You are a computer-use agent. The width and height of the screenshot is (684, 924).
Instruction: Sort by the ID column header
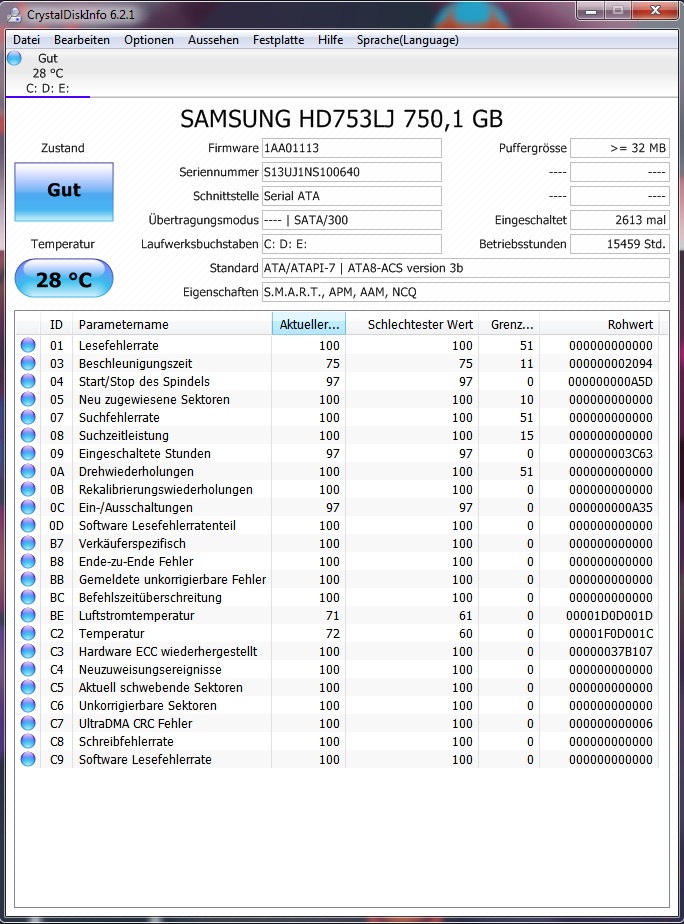57,324
